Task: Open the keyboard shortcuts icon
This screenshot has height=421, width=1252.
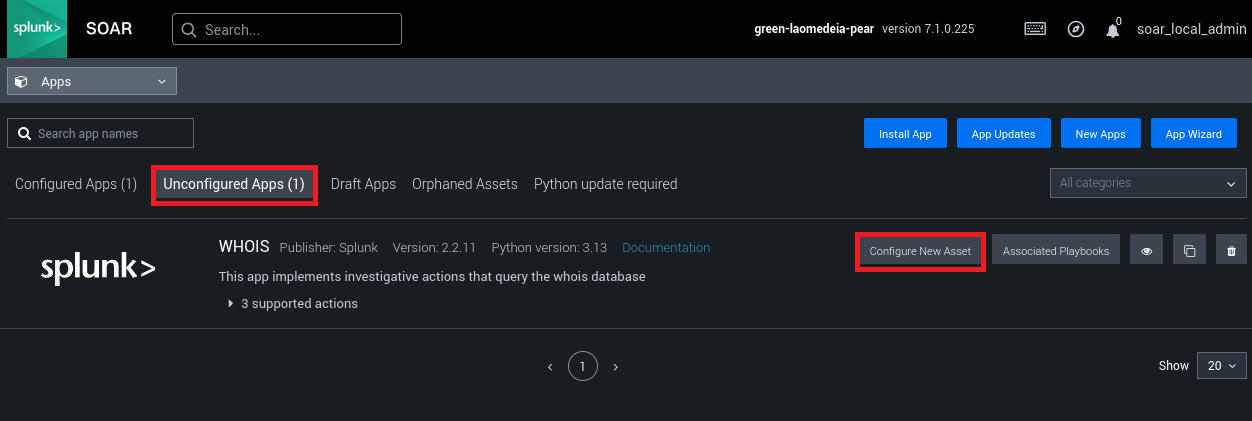Action: click(1035, 29)
